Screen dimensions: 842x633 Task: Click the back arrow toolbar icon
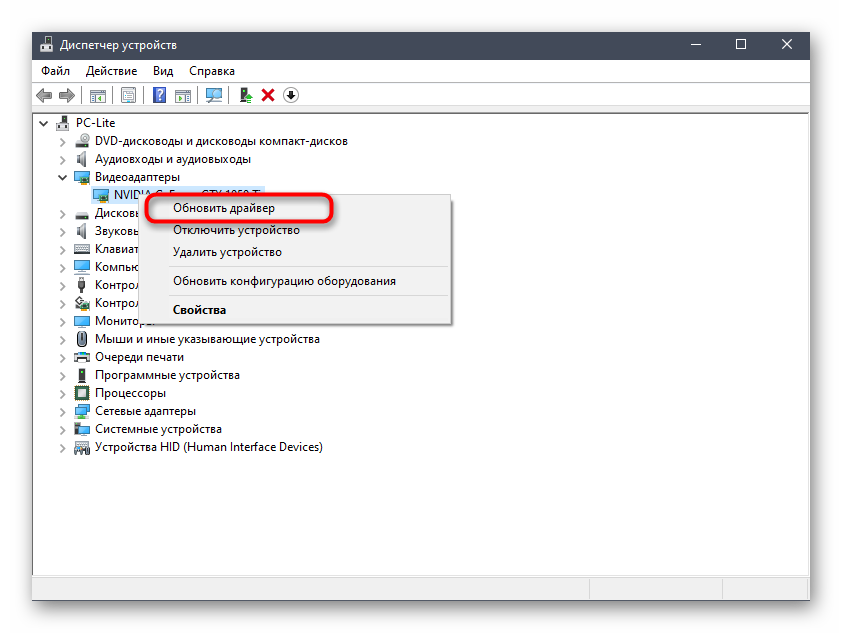[x=44, y=95]
